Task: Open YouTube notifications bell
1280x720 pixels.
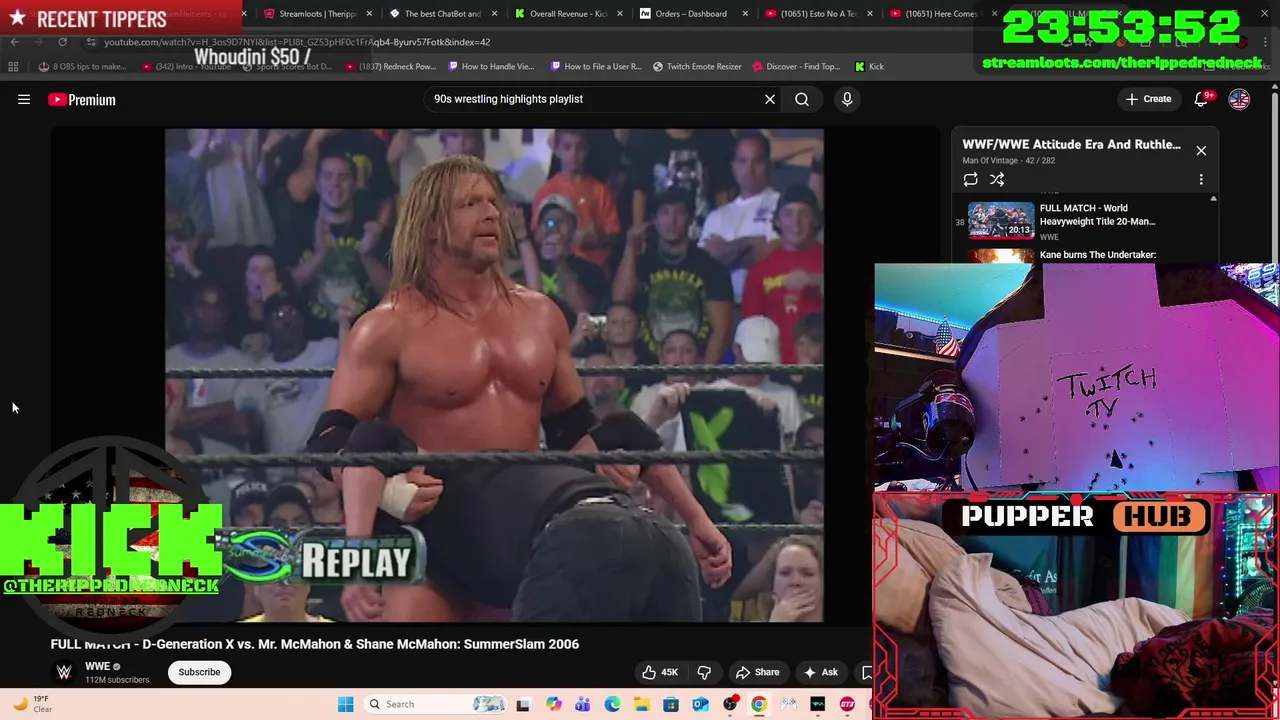Action: pyautogui.click(x=1202, y=99)
